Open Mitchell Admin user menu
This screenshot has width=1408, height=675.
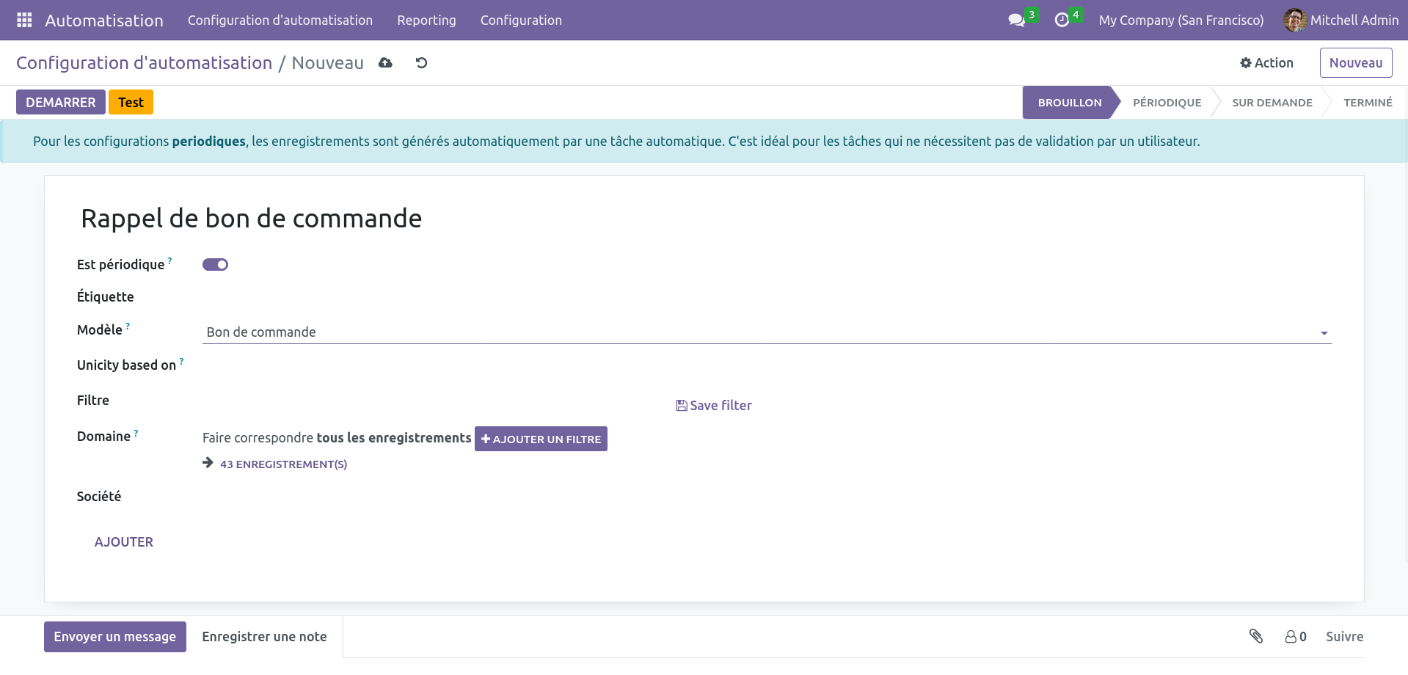click(1341, 20)
